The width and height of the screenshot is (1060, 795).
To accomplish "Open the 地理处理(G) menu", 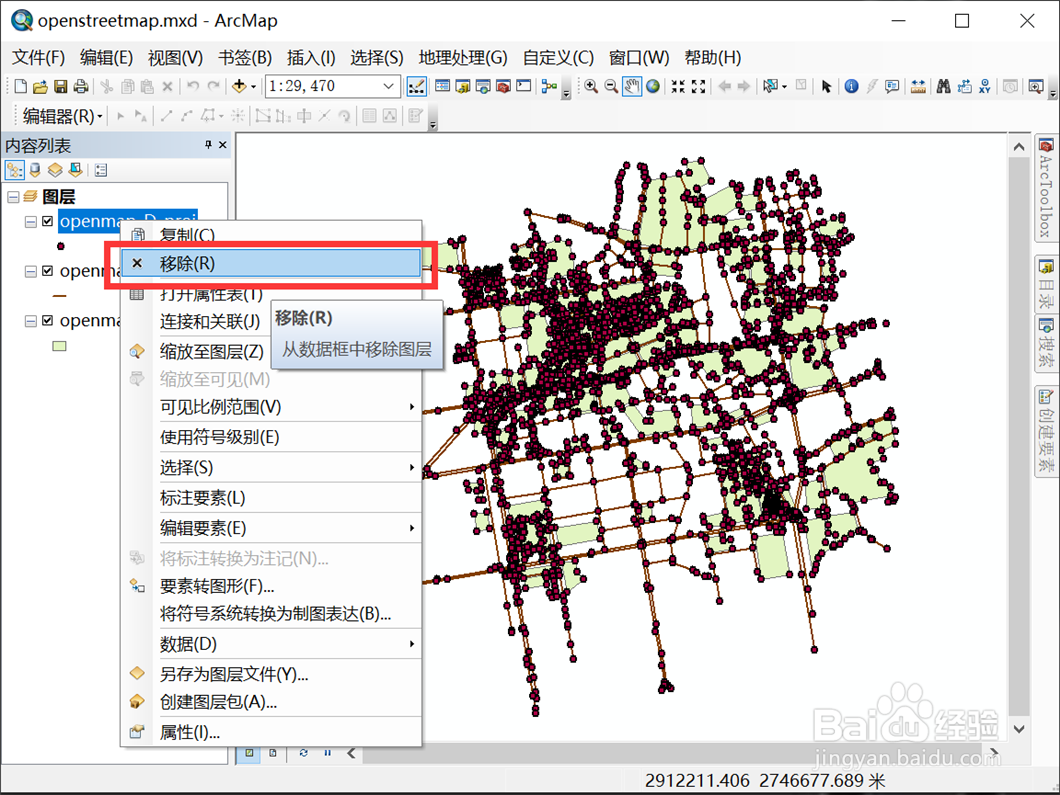I will point(463,57).
